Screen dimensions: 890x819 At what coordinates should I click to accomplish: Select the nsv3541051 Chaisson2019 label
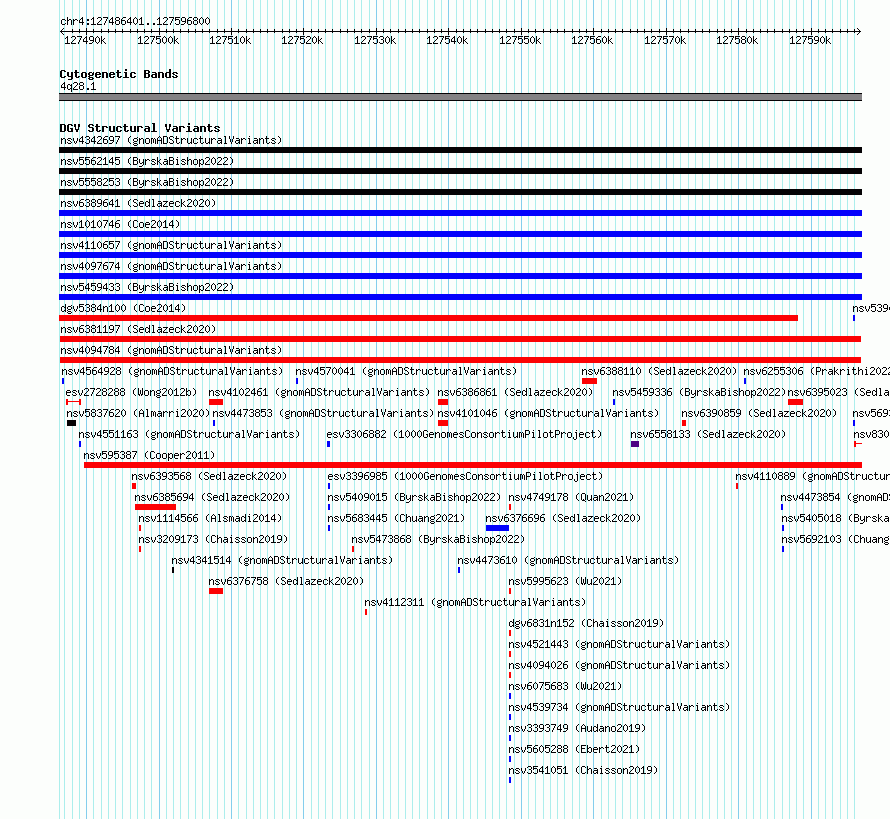[583, 770]
